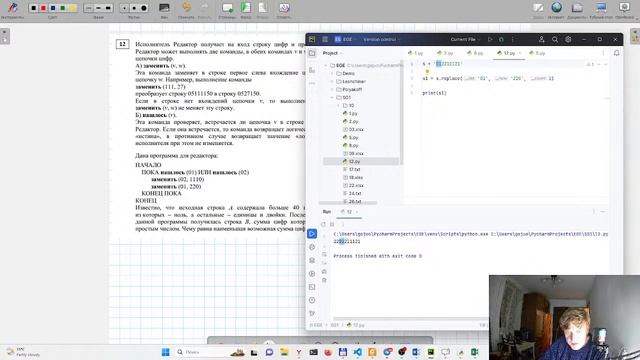This screenshot has width=640, height=360.
Task: Select the pen tool in whiteboard toolbar
Action: [13, 7]
